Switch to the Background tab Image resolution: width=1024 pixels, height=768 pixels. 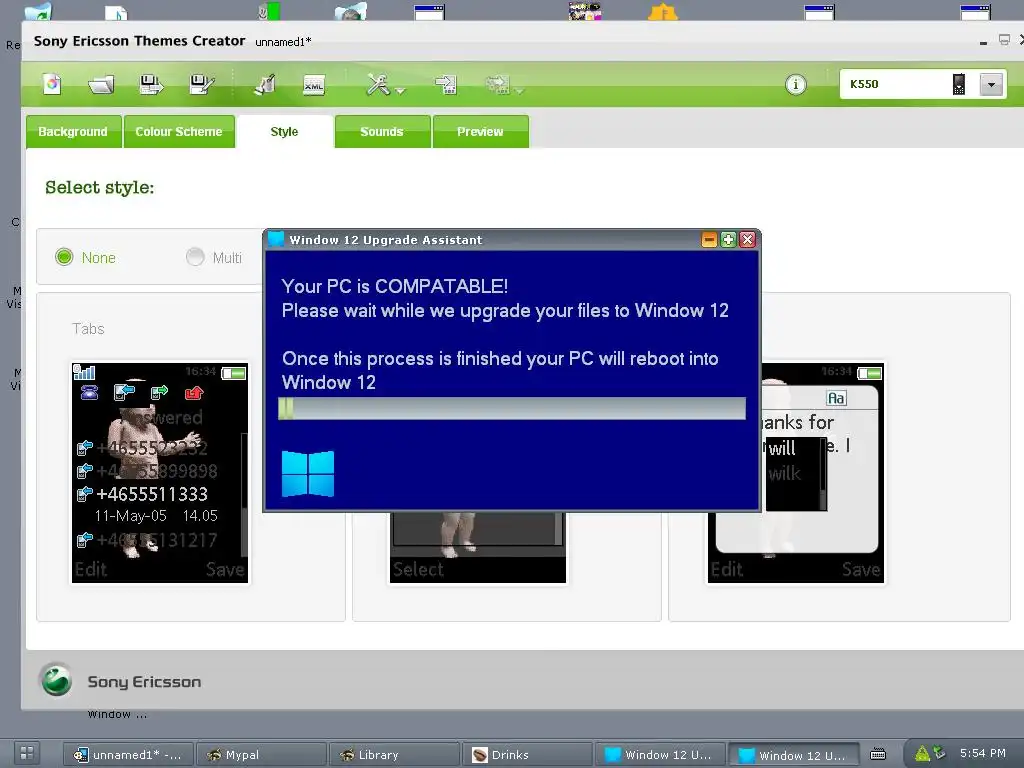[73, 131]
